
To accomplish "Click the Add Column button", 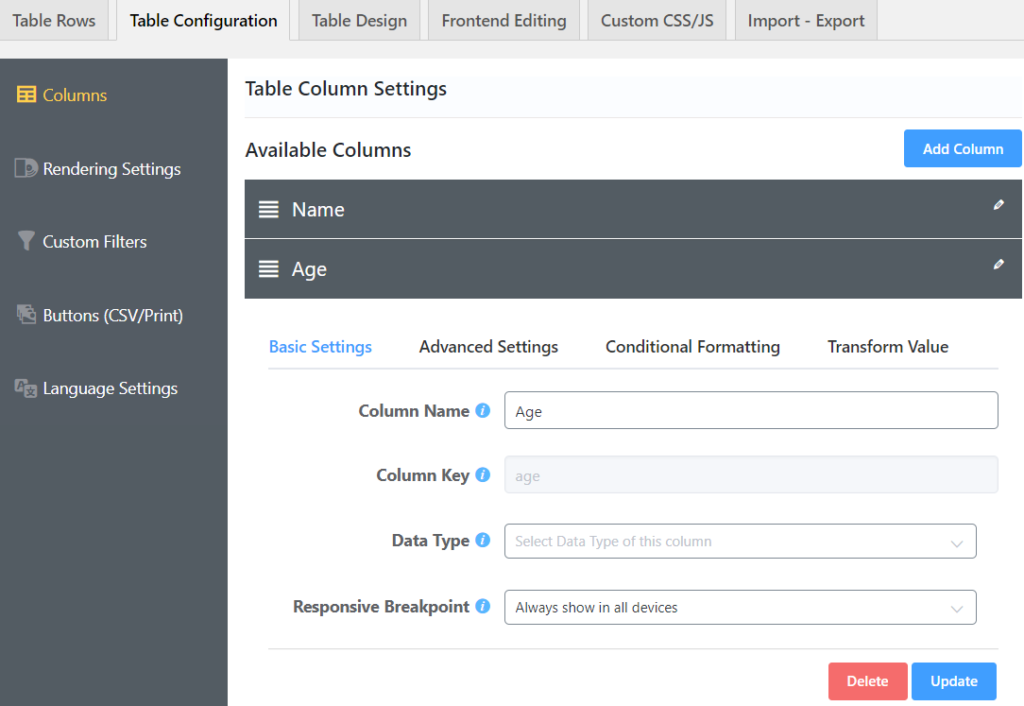I will 962,148.
